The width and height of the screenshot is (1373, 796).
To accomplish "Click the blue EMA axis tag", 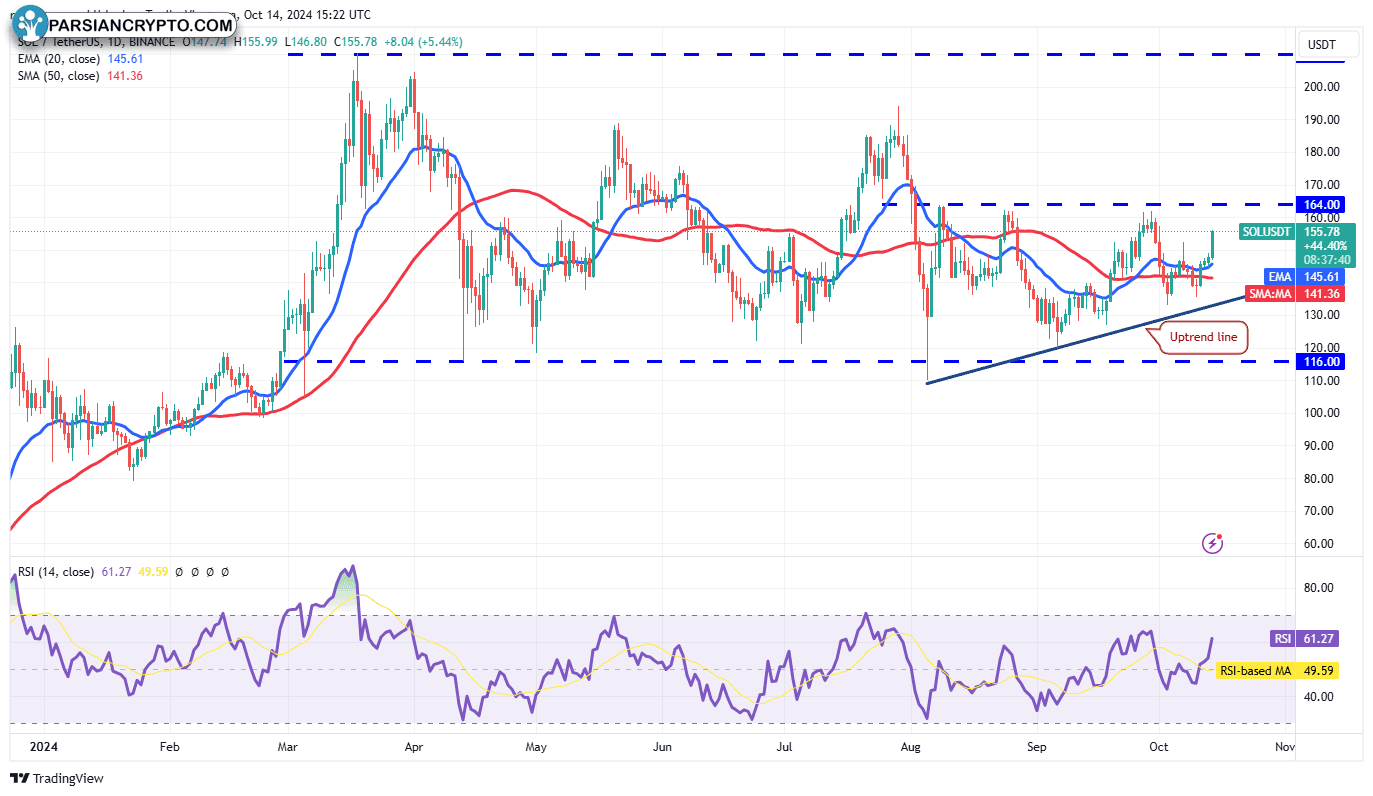I will [1279, 276].
